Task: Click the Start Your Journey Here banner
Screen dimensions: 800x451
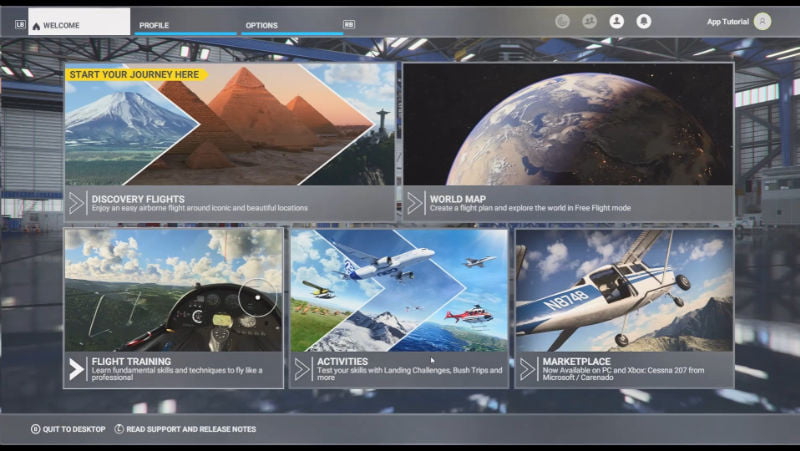Action: coord(135,74)
